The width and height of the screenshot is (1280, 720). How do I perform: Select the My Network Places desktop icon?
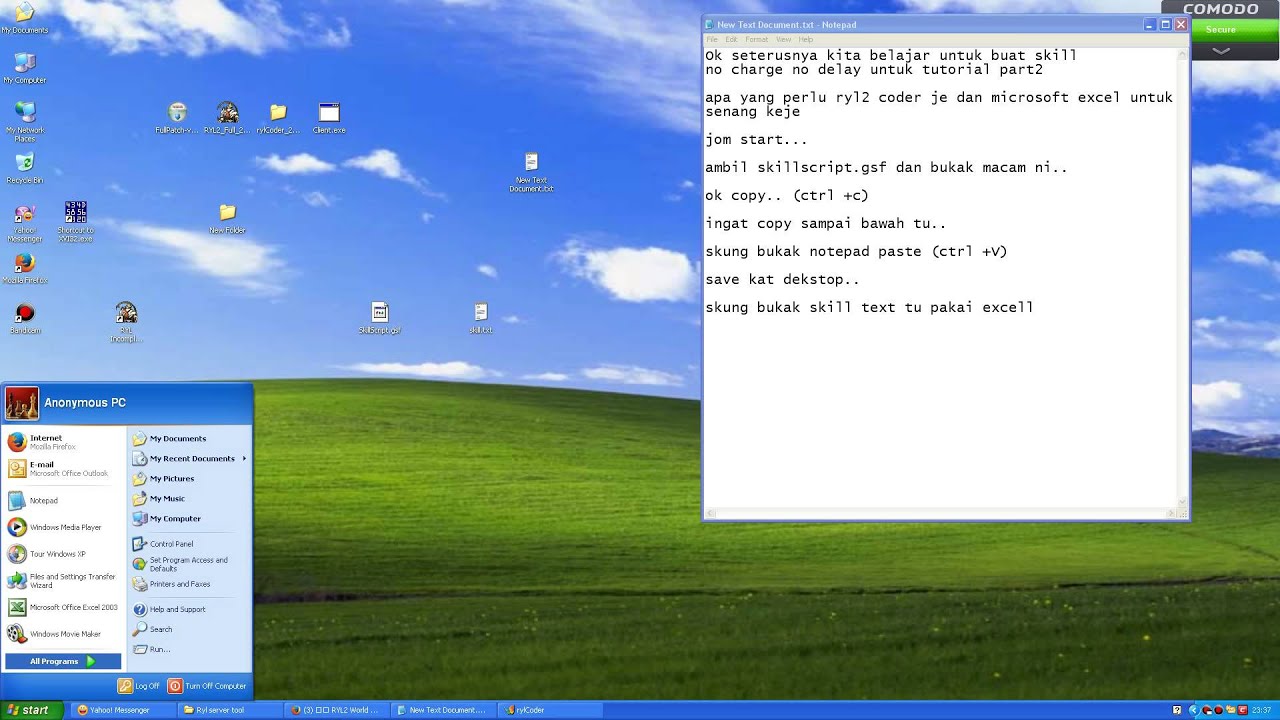25,122
